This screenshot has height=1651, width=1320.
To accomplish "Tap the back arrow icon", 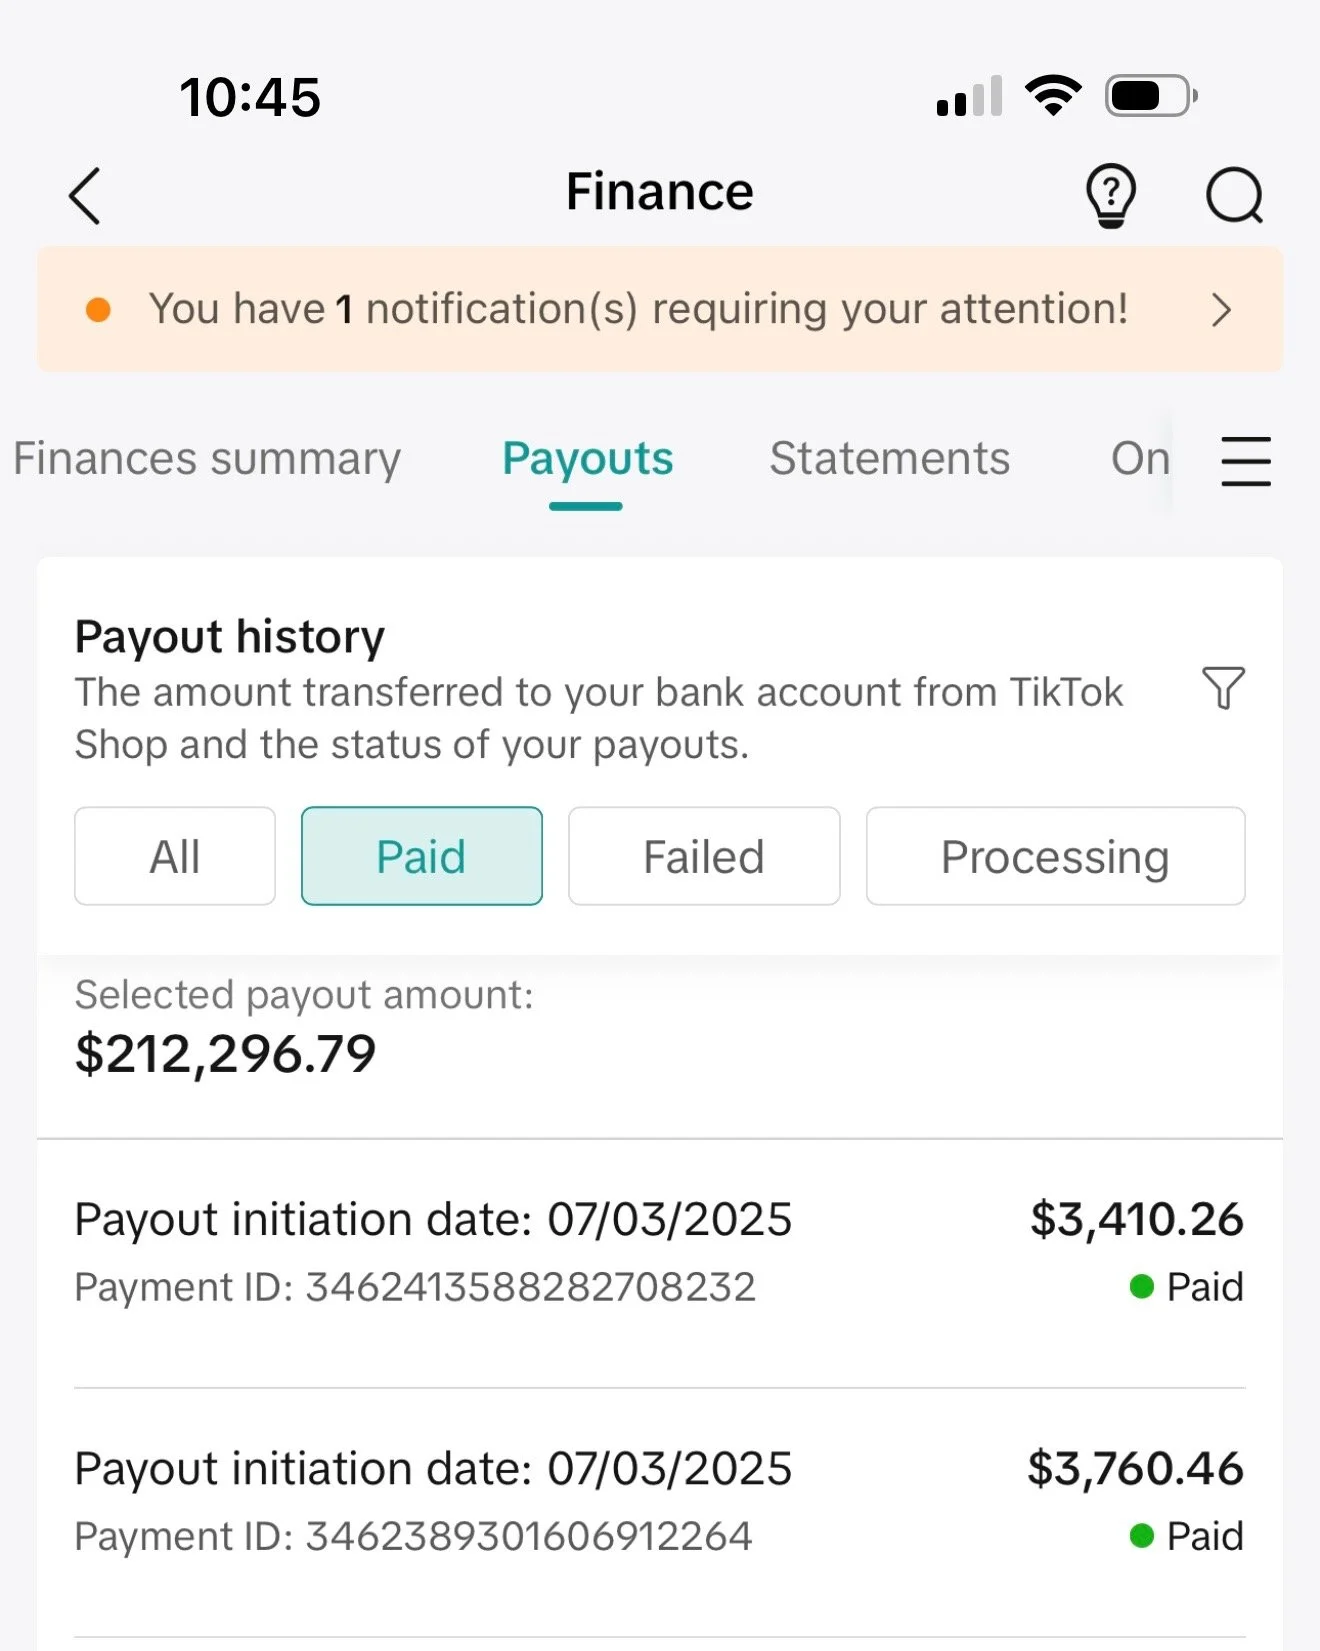I will (86, 196).
